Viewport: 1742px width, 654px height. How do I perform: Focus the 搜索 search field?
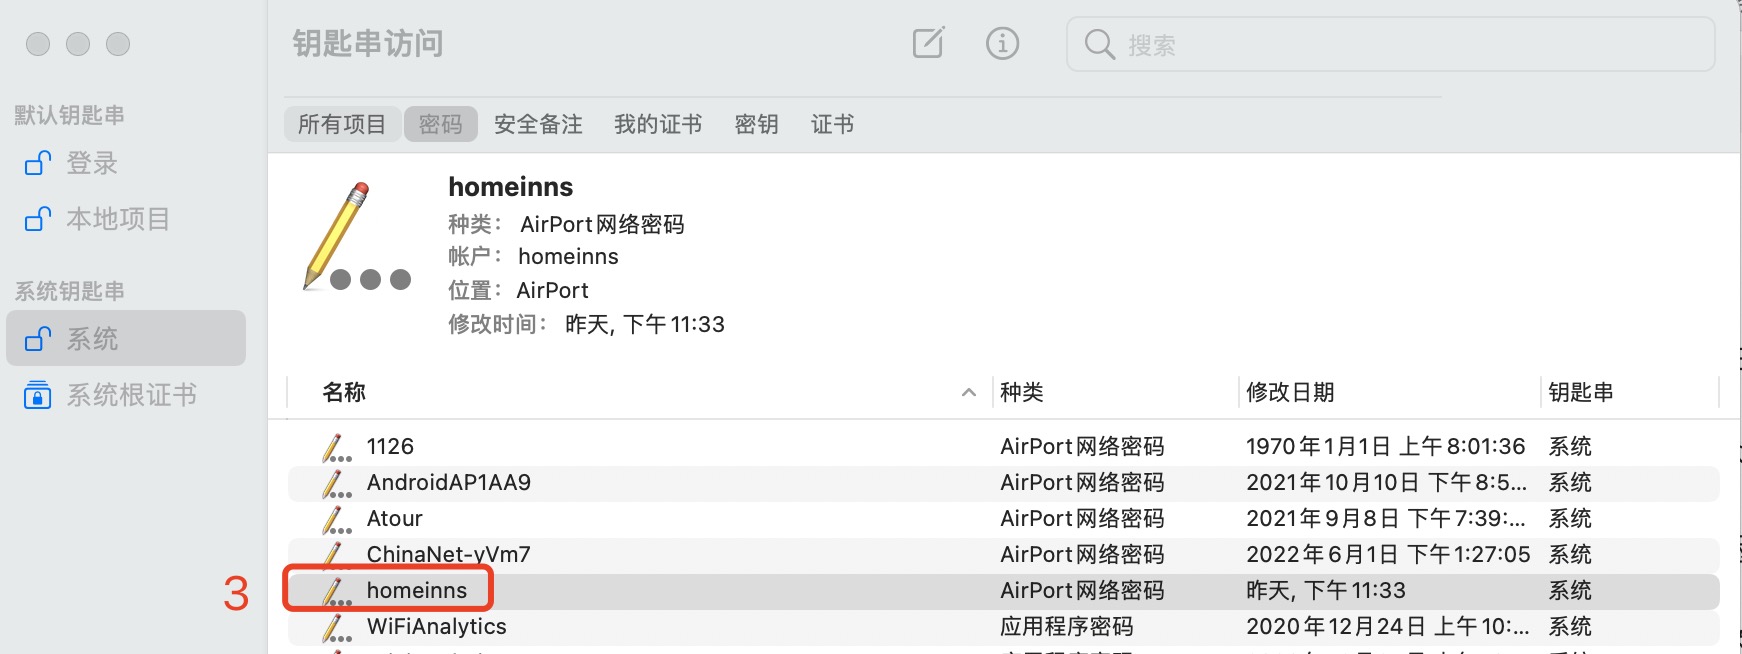1391,44
